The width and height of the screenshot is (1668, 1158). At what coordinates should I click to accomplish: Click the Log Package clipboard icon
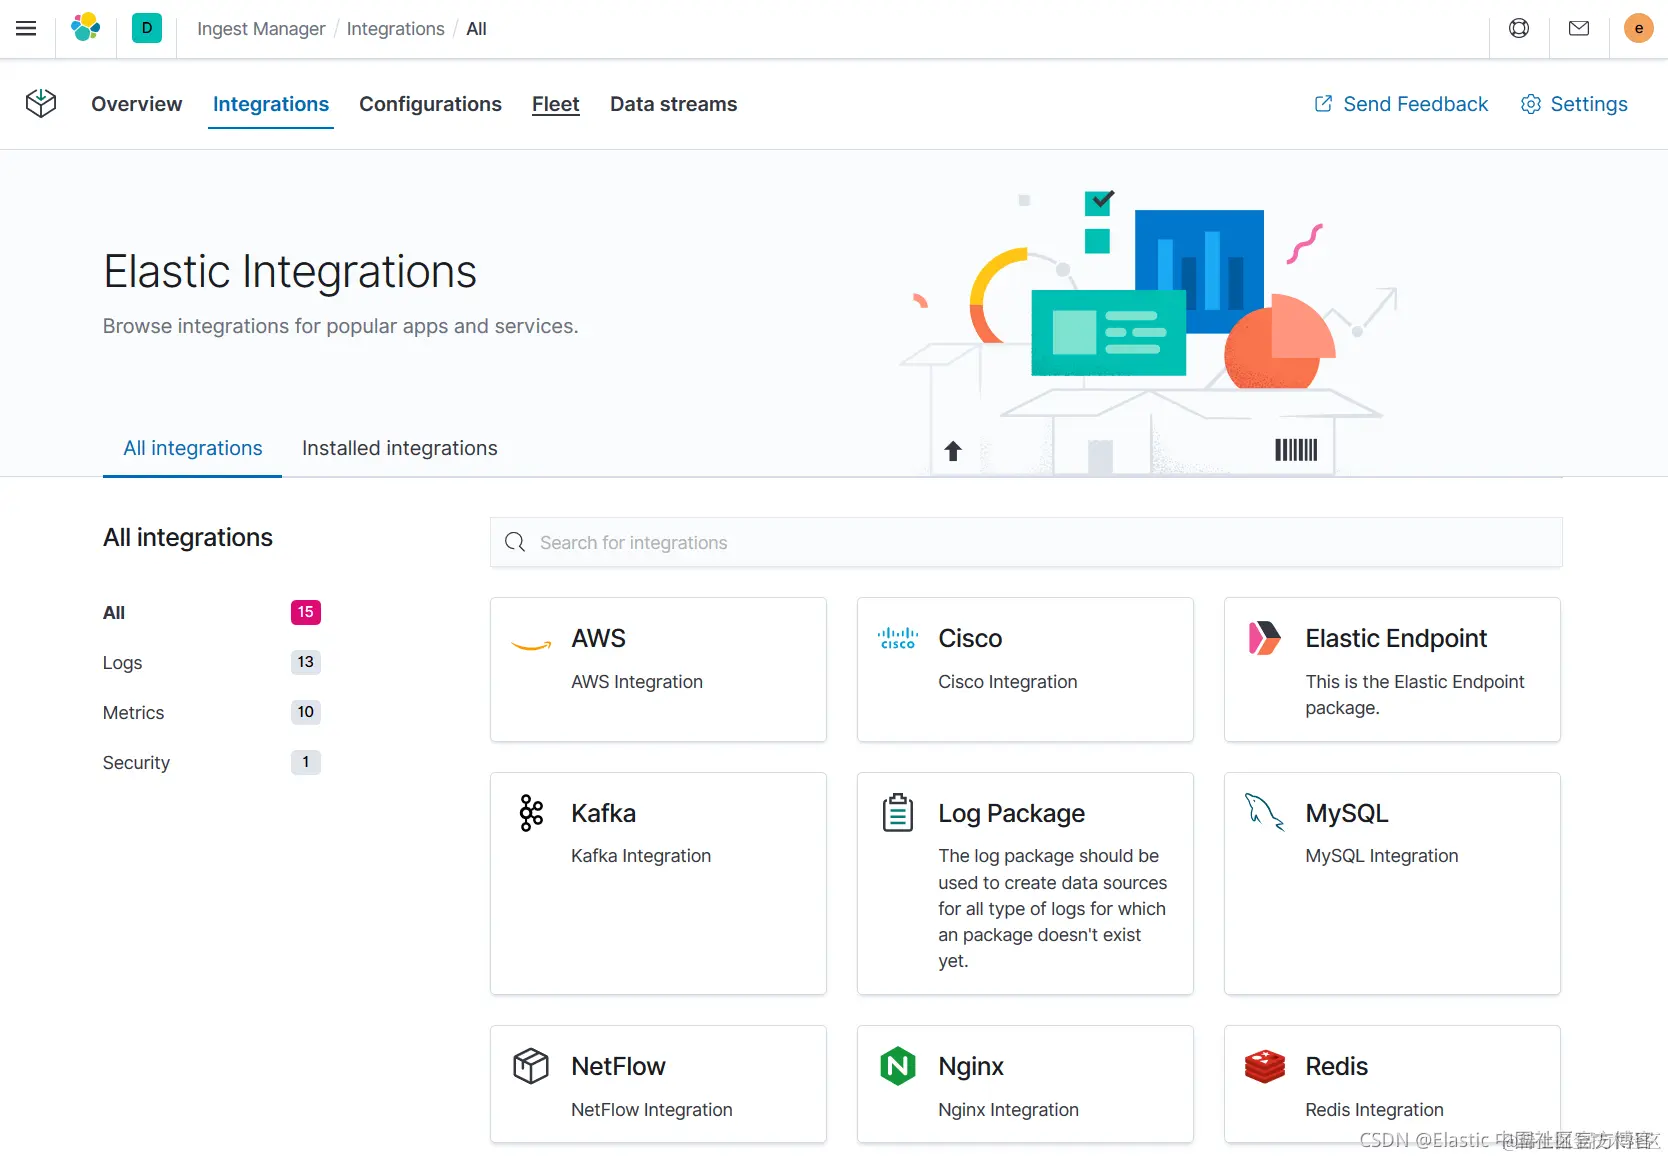pyautogui.click(x=898, y=813)
